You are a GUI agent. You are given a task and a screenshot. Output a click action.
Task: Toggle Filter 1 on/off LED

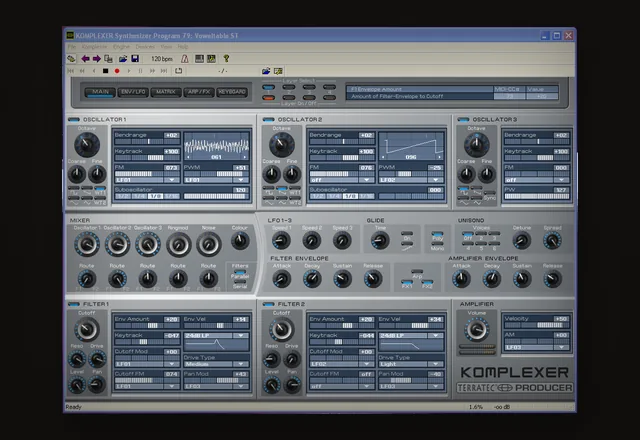74,304
